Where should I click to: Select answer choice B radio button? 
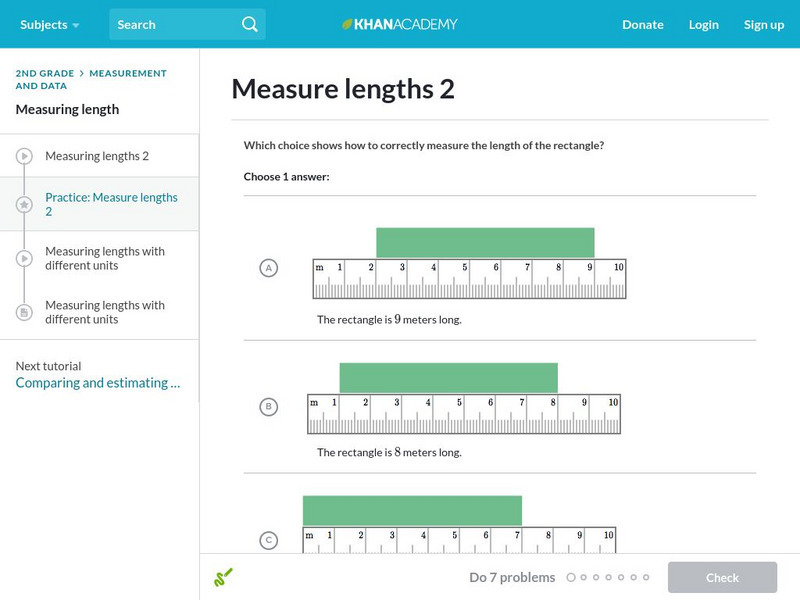point(269,407)
